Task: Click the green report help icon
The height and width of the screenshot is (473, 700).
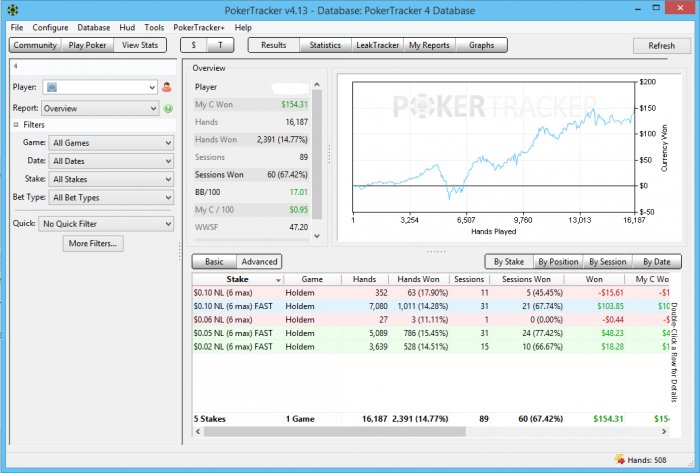Action: pos(168,108)
